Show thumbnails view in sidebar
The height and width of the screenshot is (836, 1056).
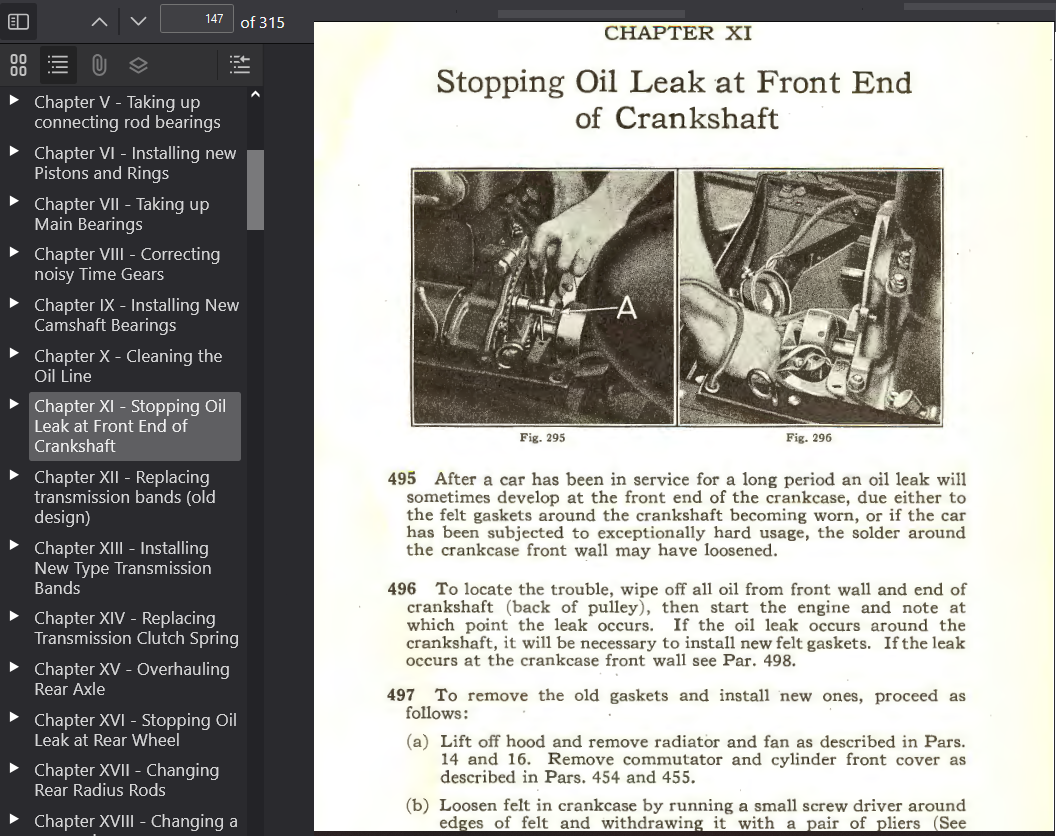(x=19, y=65)
